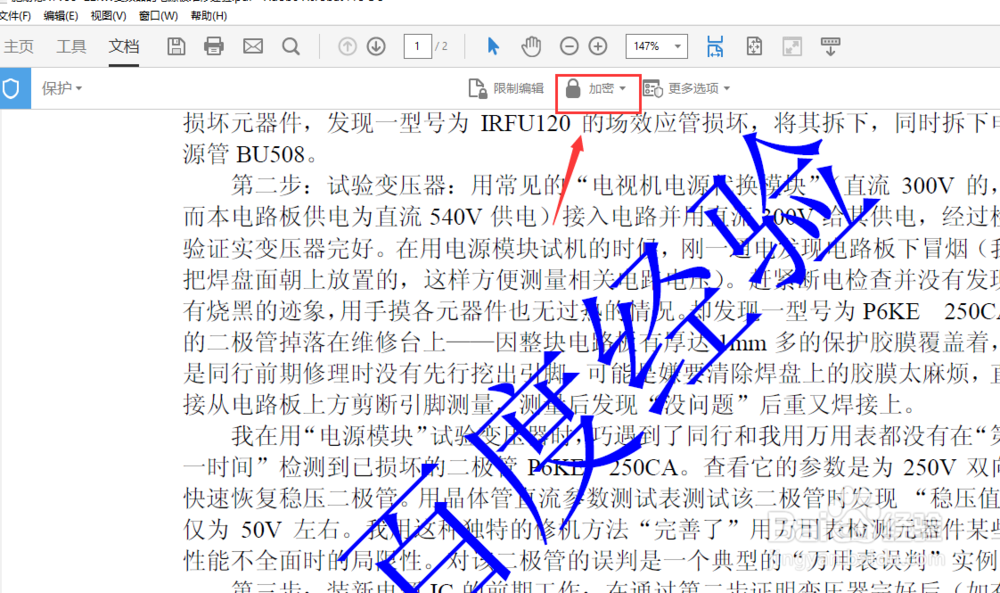
Task: Click the Email document icon
Action: 252,46
